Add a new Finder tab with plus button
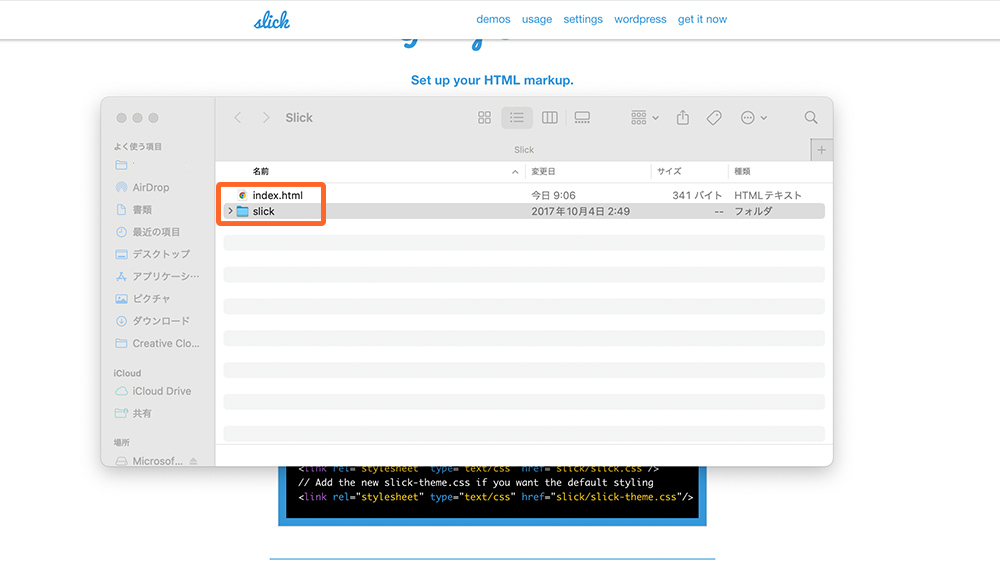The height and width of the screenshot is (562, 1000). pyautogui.click(x=821, y=150)
